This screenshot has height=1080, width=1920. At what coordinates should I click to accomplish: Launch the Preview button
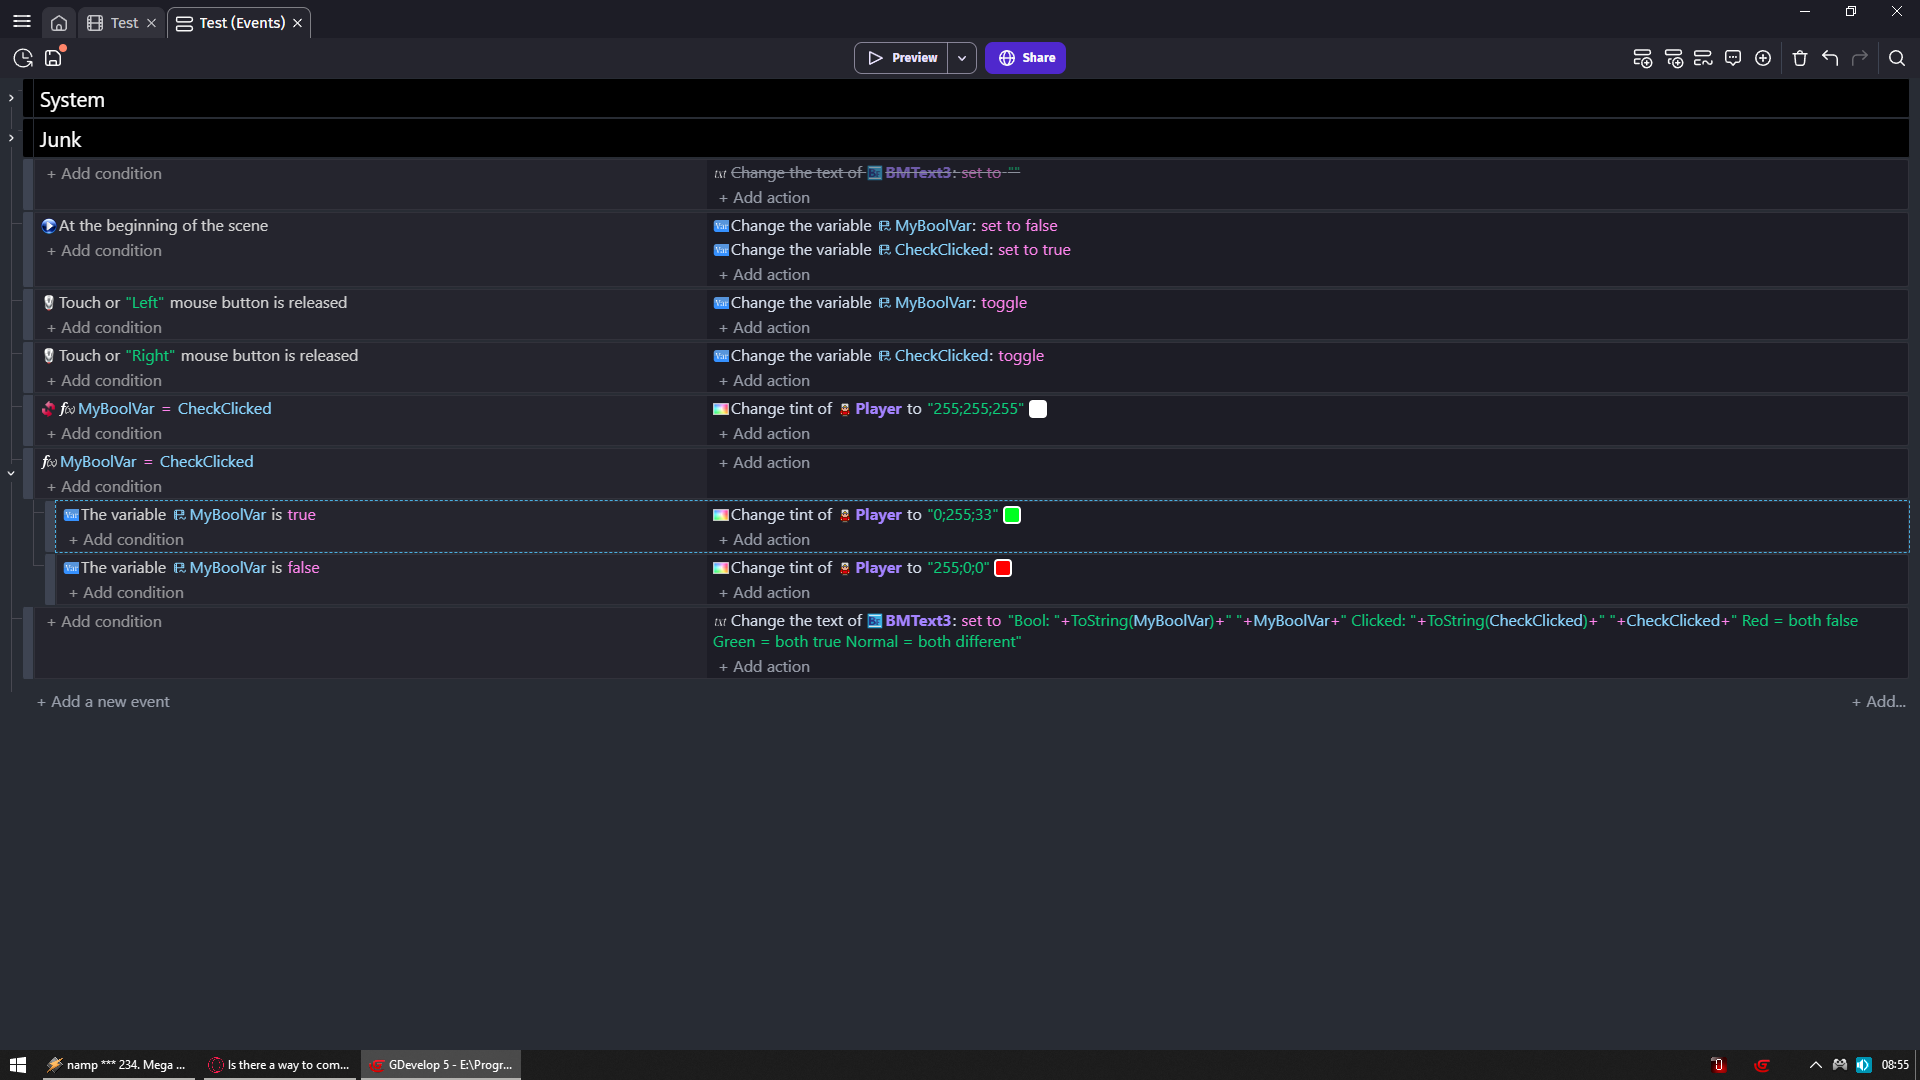(x=902, y=58)
